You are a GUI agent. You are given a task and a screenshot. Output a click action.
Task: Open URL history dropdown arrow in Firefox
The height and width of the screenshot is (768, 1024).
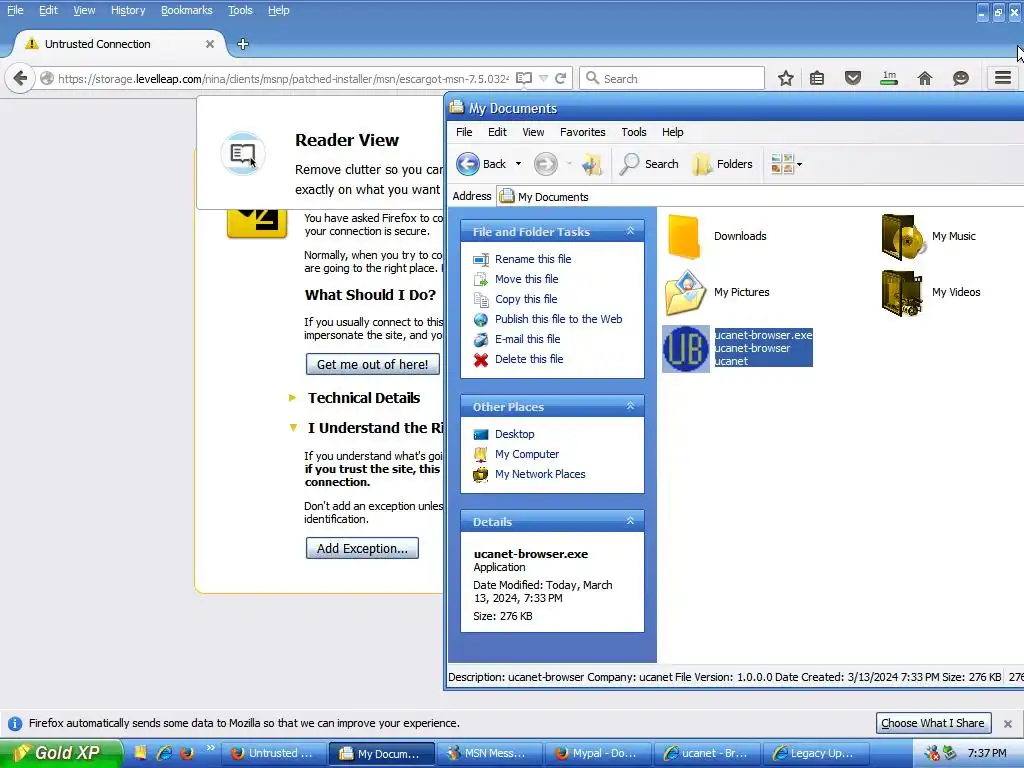click(543, 78)
